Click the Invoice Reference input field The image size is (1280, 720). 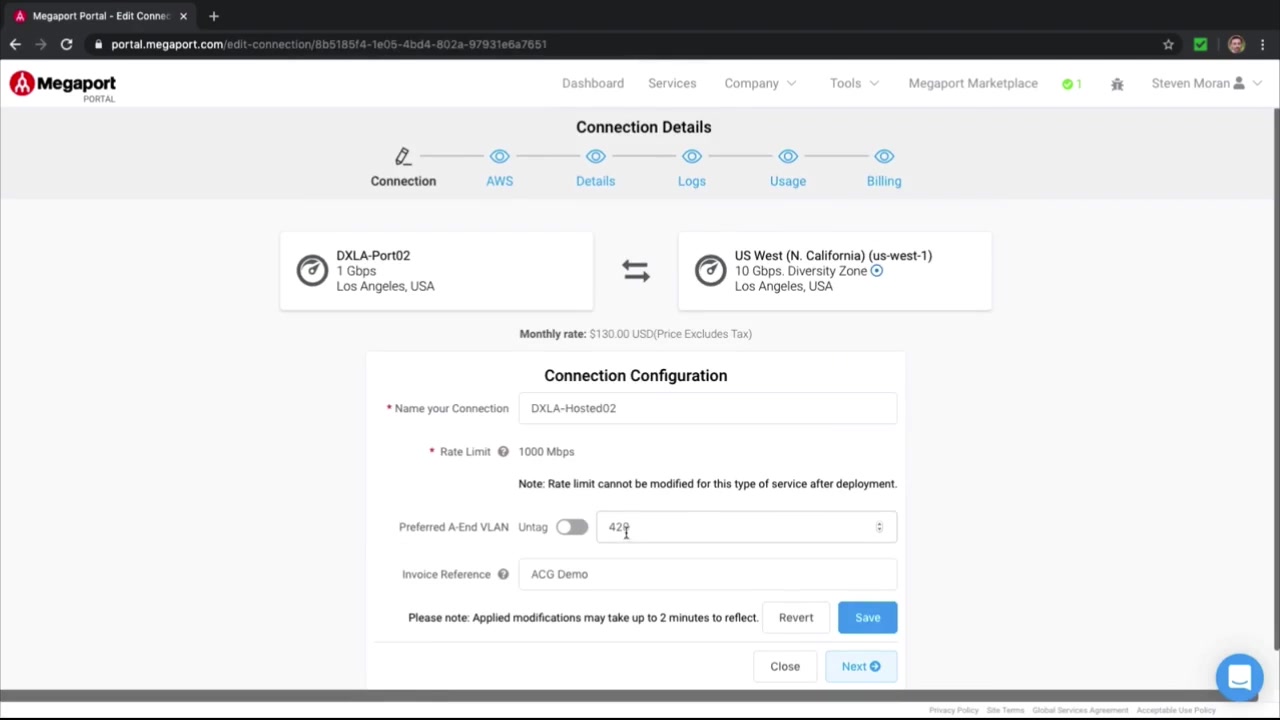point(707,574)
